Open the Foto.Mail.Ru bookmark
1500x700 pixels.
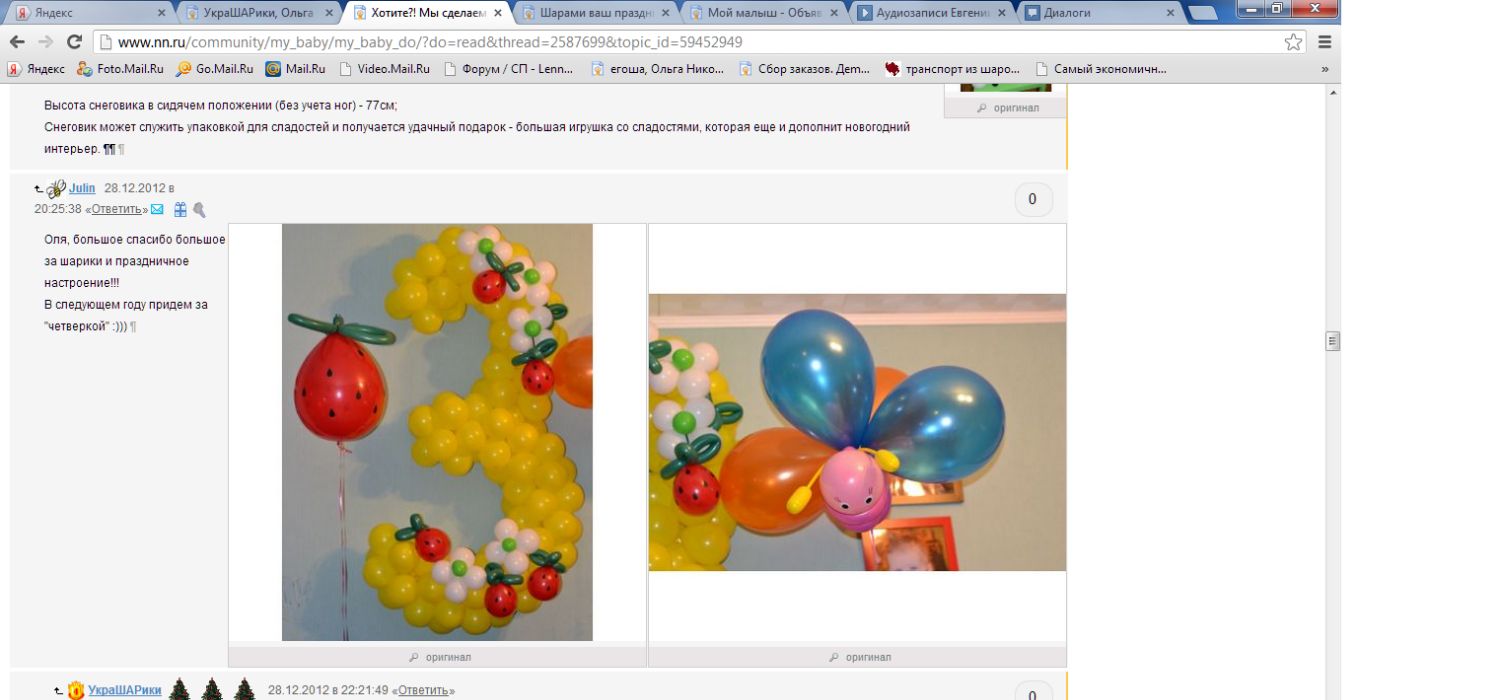click(120, 69)
